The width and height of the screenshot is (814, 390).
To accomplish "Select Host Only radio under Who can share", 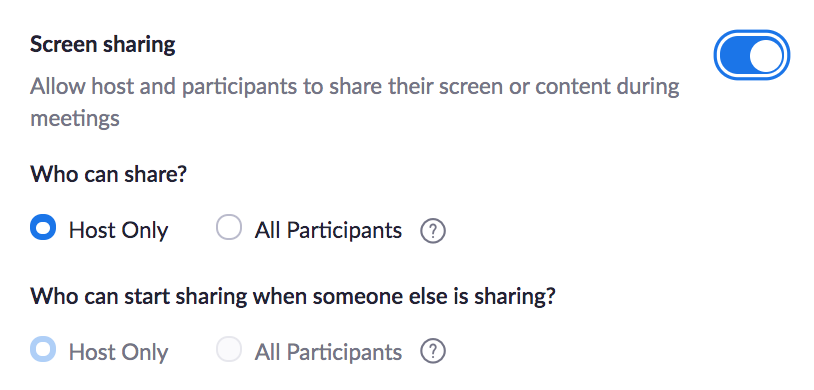I will click(43, 227).
